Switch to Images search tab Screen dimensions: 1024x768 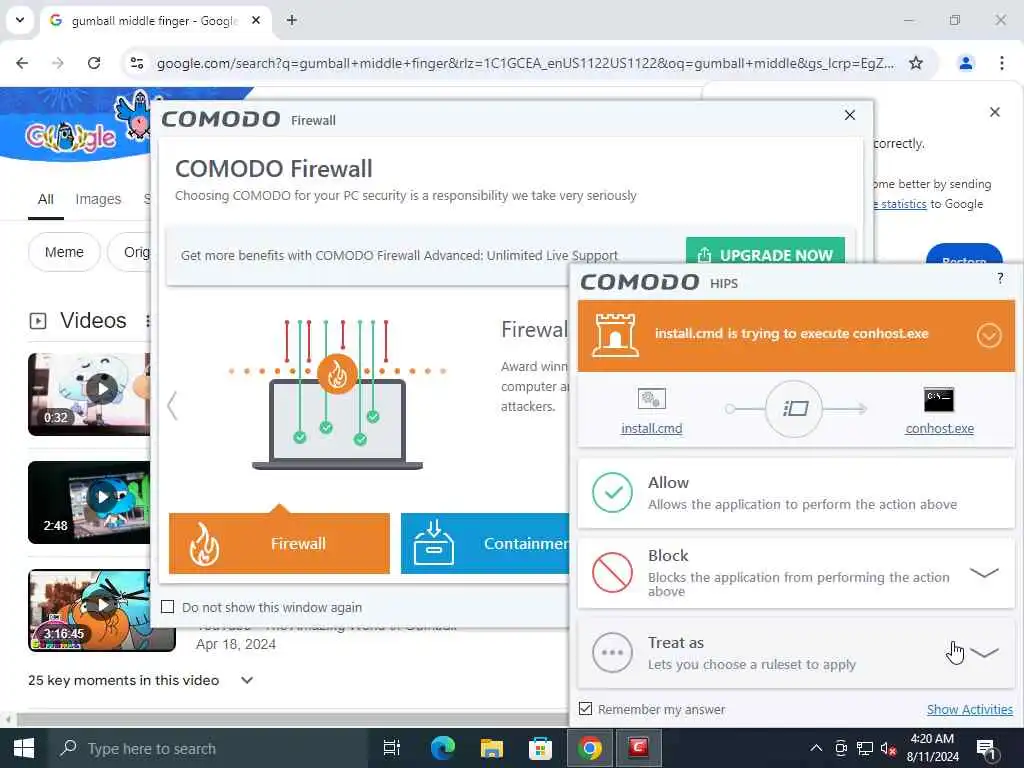tap(98, 199)
